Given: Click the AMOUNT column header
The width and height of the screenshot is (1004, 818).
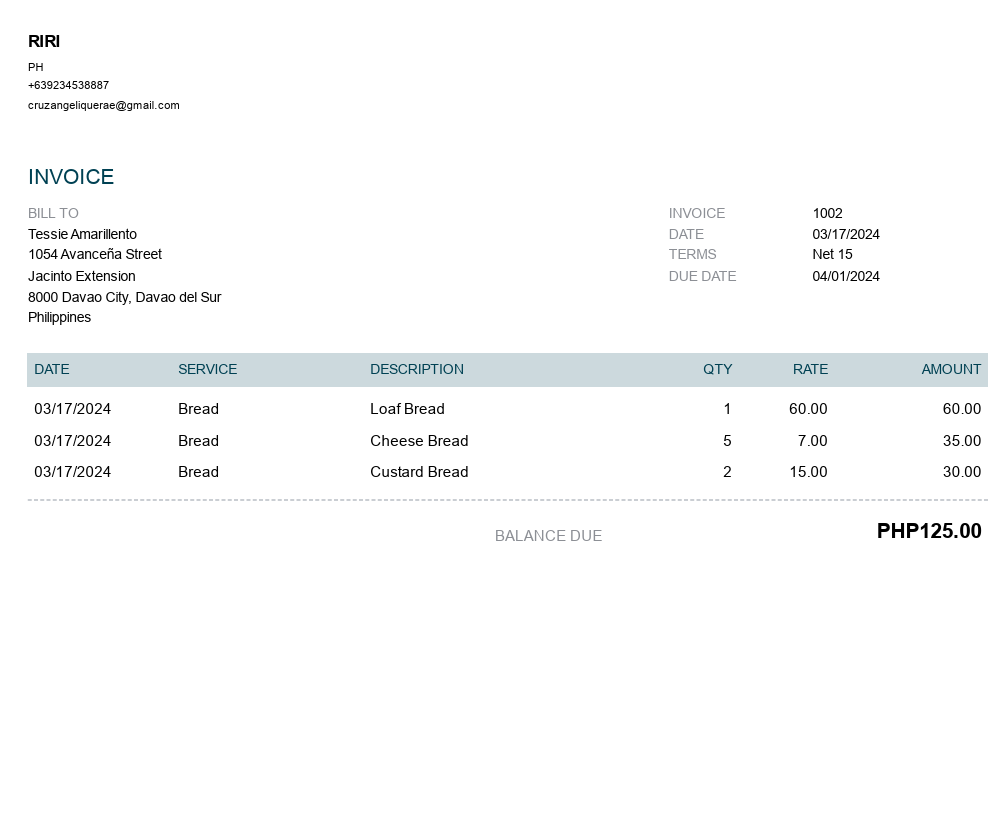Looking at the screenshot, I should 951,369.
